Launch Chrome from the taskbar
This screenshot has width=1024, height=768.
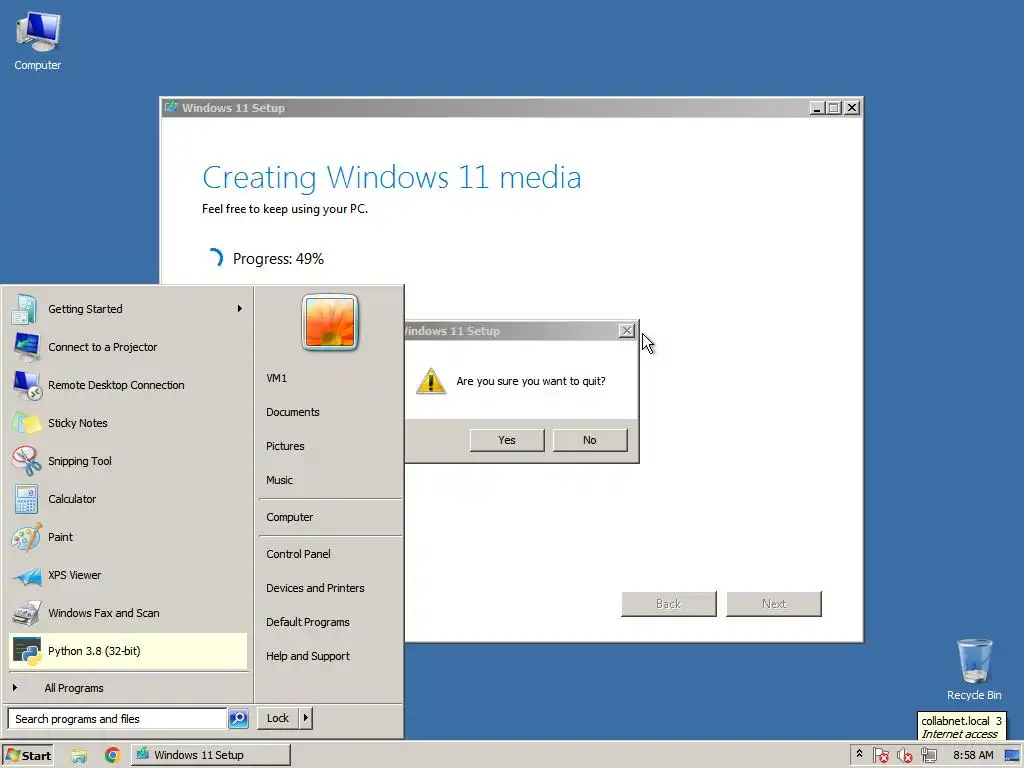112,755
